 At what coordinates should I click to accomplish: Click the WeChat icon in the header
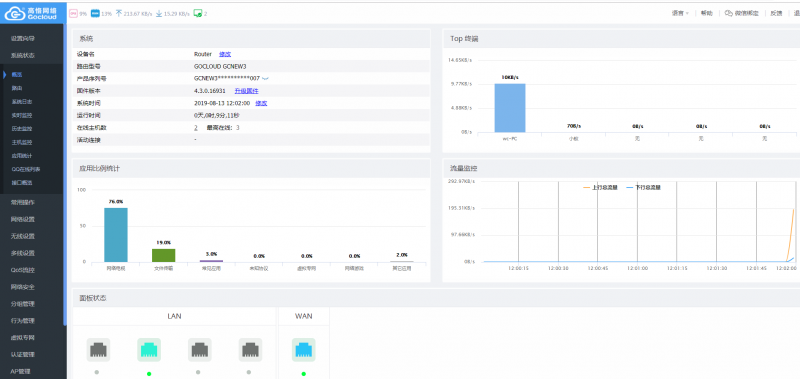pyautogui.click(x=729, y=14)
